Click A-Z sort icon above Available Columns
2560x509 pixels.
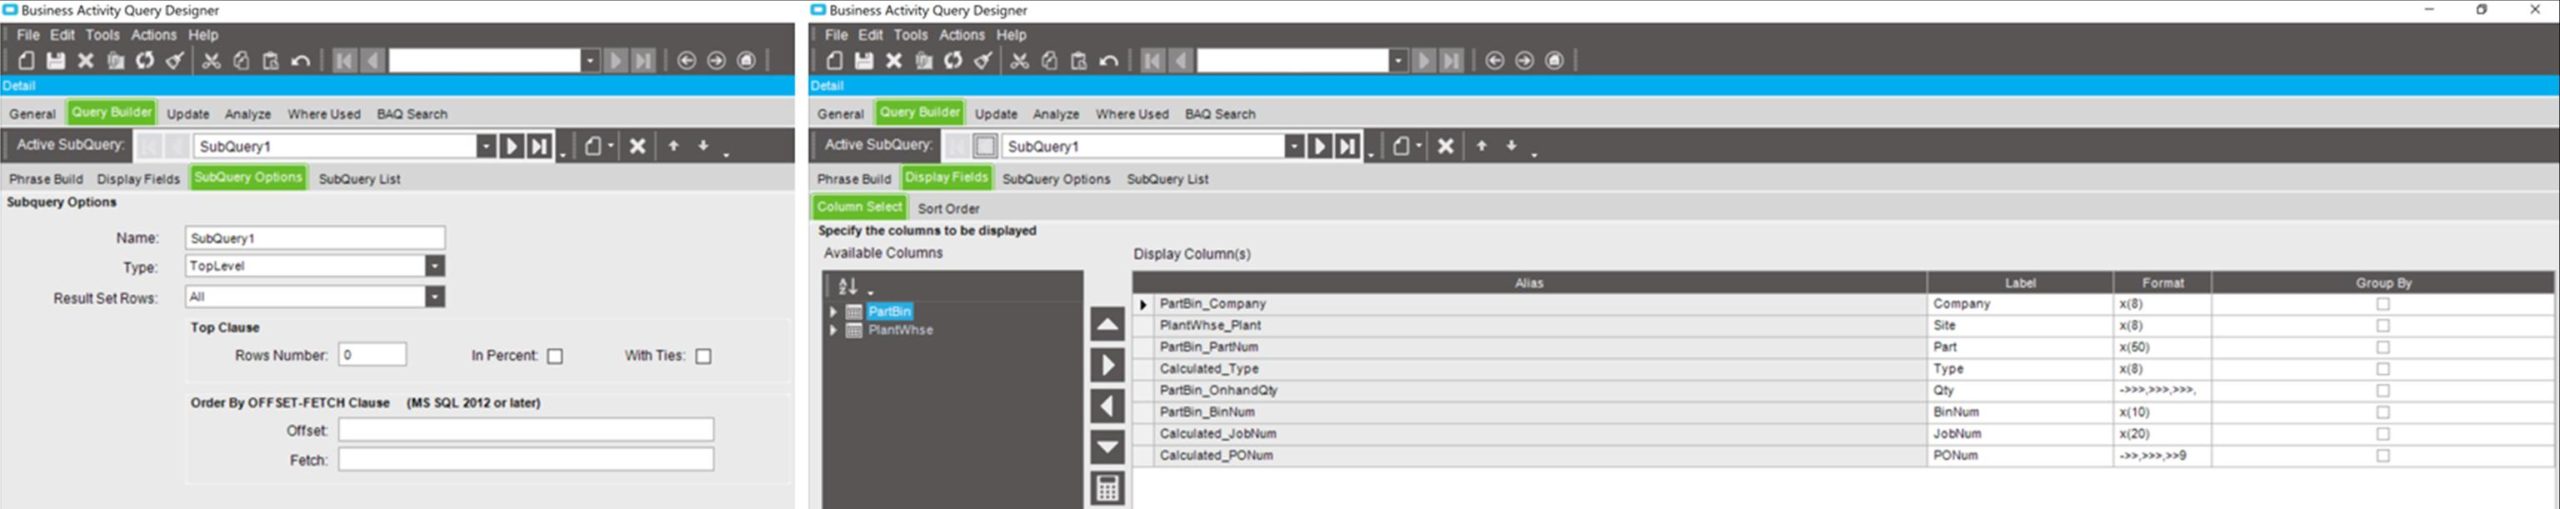pos(848,286)
